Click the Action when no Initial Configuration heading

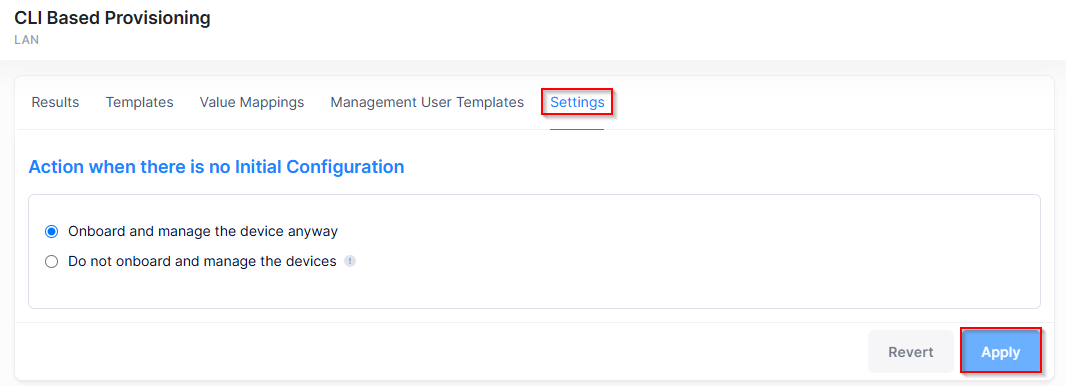click(x=216, y=166)
